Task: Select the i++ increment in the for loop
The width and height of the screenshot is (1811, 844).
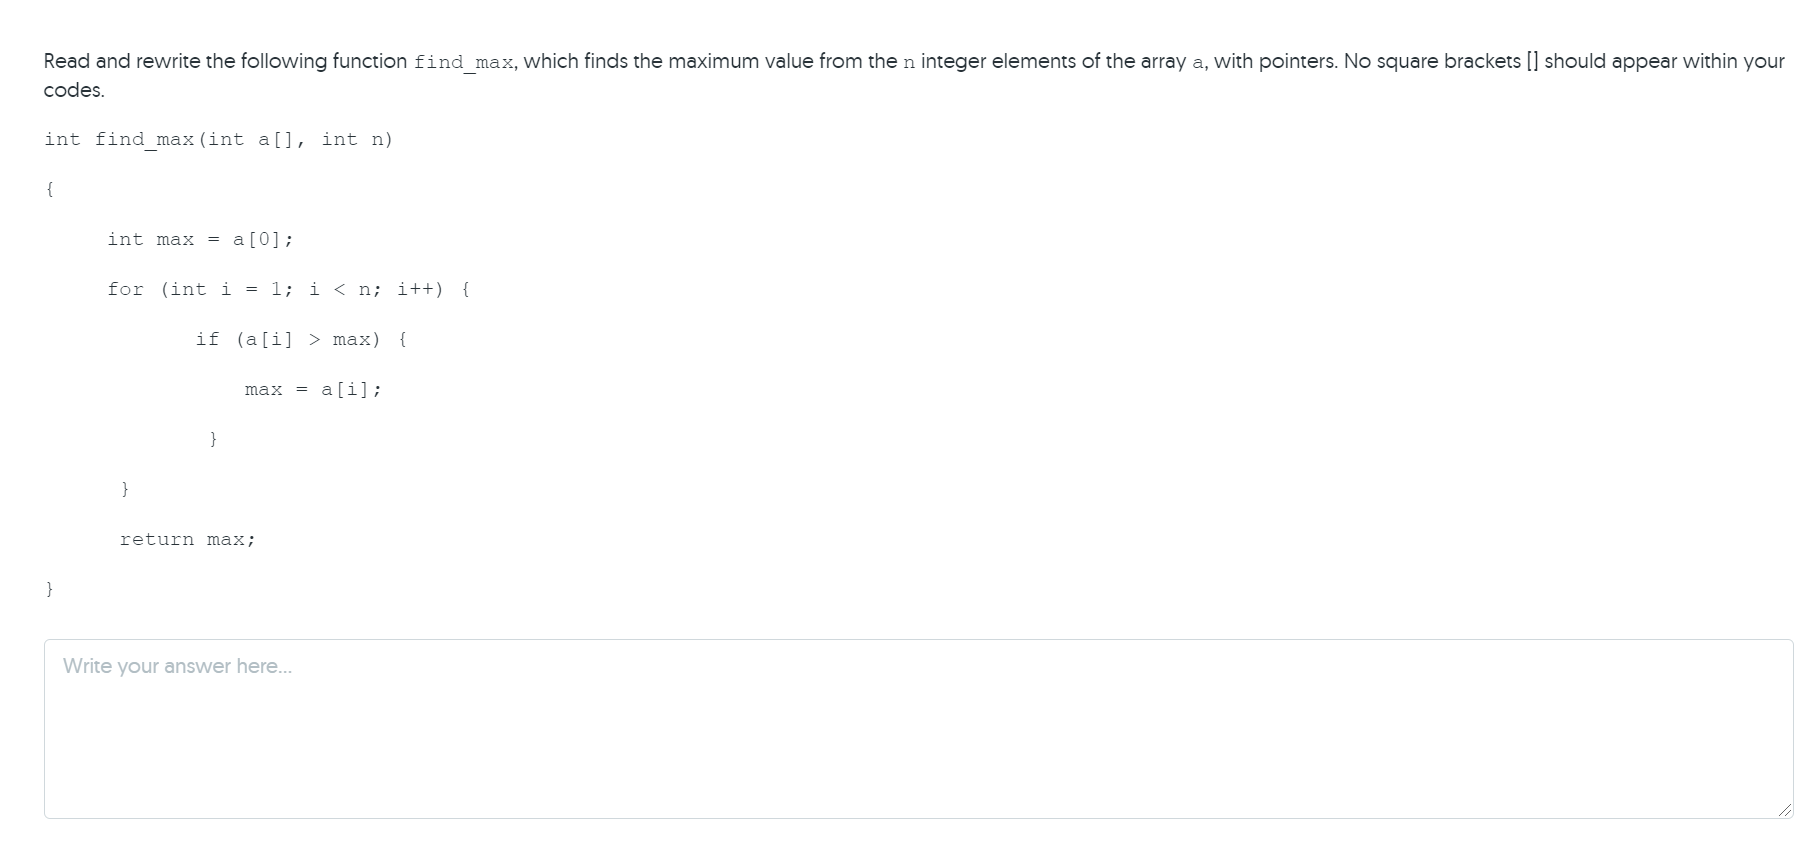Action: 416,289
